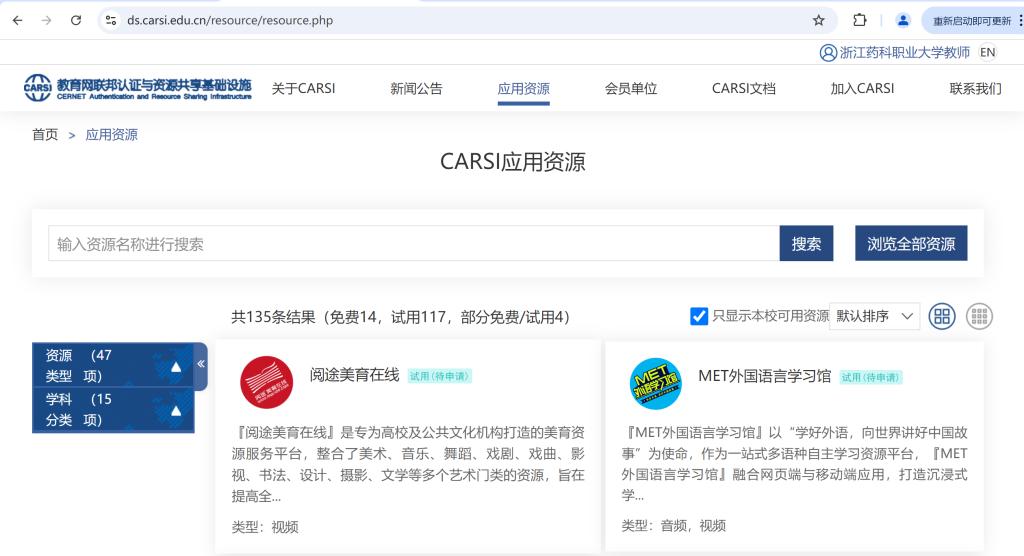
Task: Collapse the filter sidebar with « icon
Action: 200,364
